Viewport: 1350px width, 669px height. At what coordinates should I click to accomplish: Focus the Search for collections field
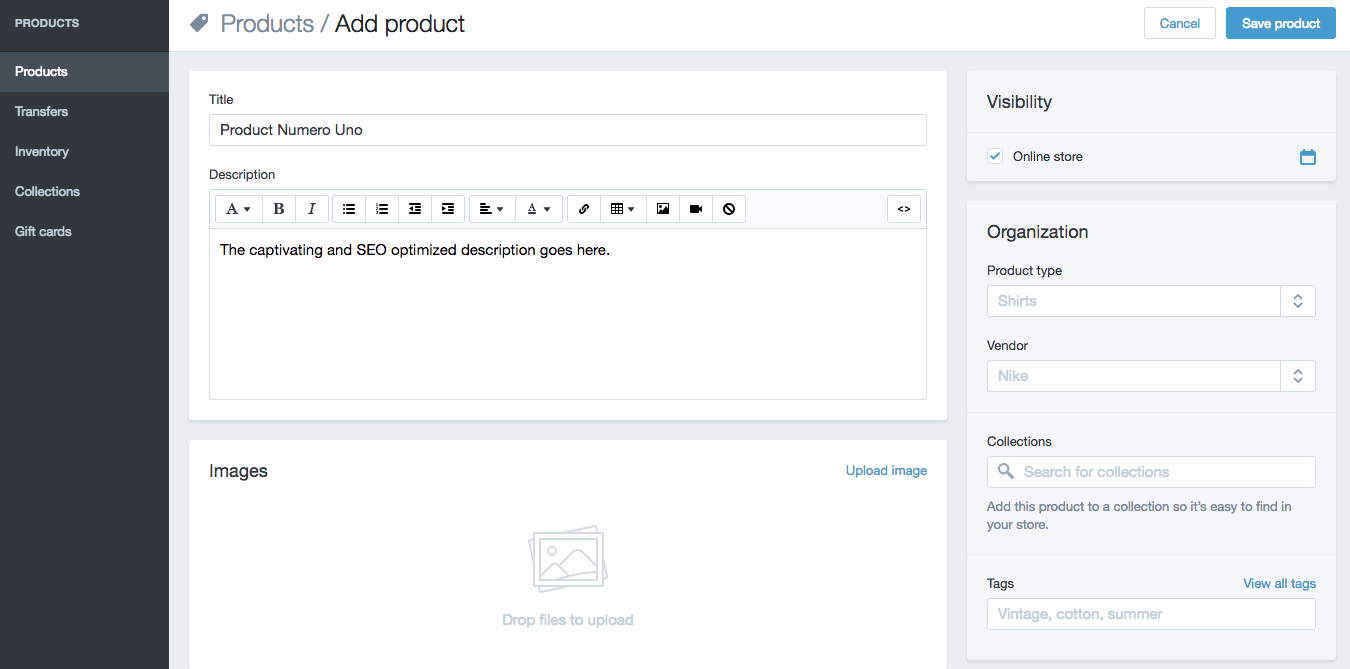click(x=1151, y=472)
